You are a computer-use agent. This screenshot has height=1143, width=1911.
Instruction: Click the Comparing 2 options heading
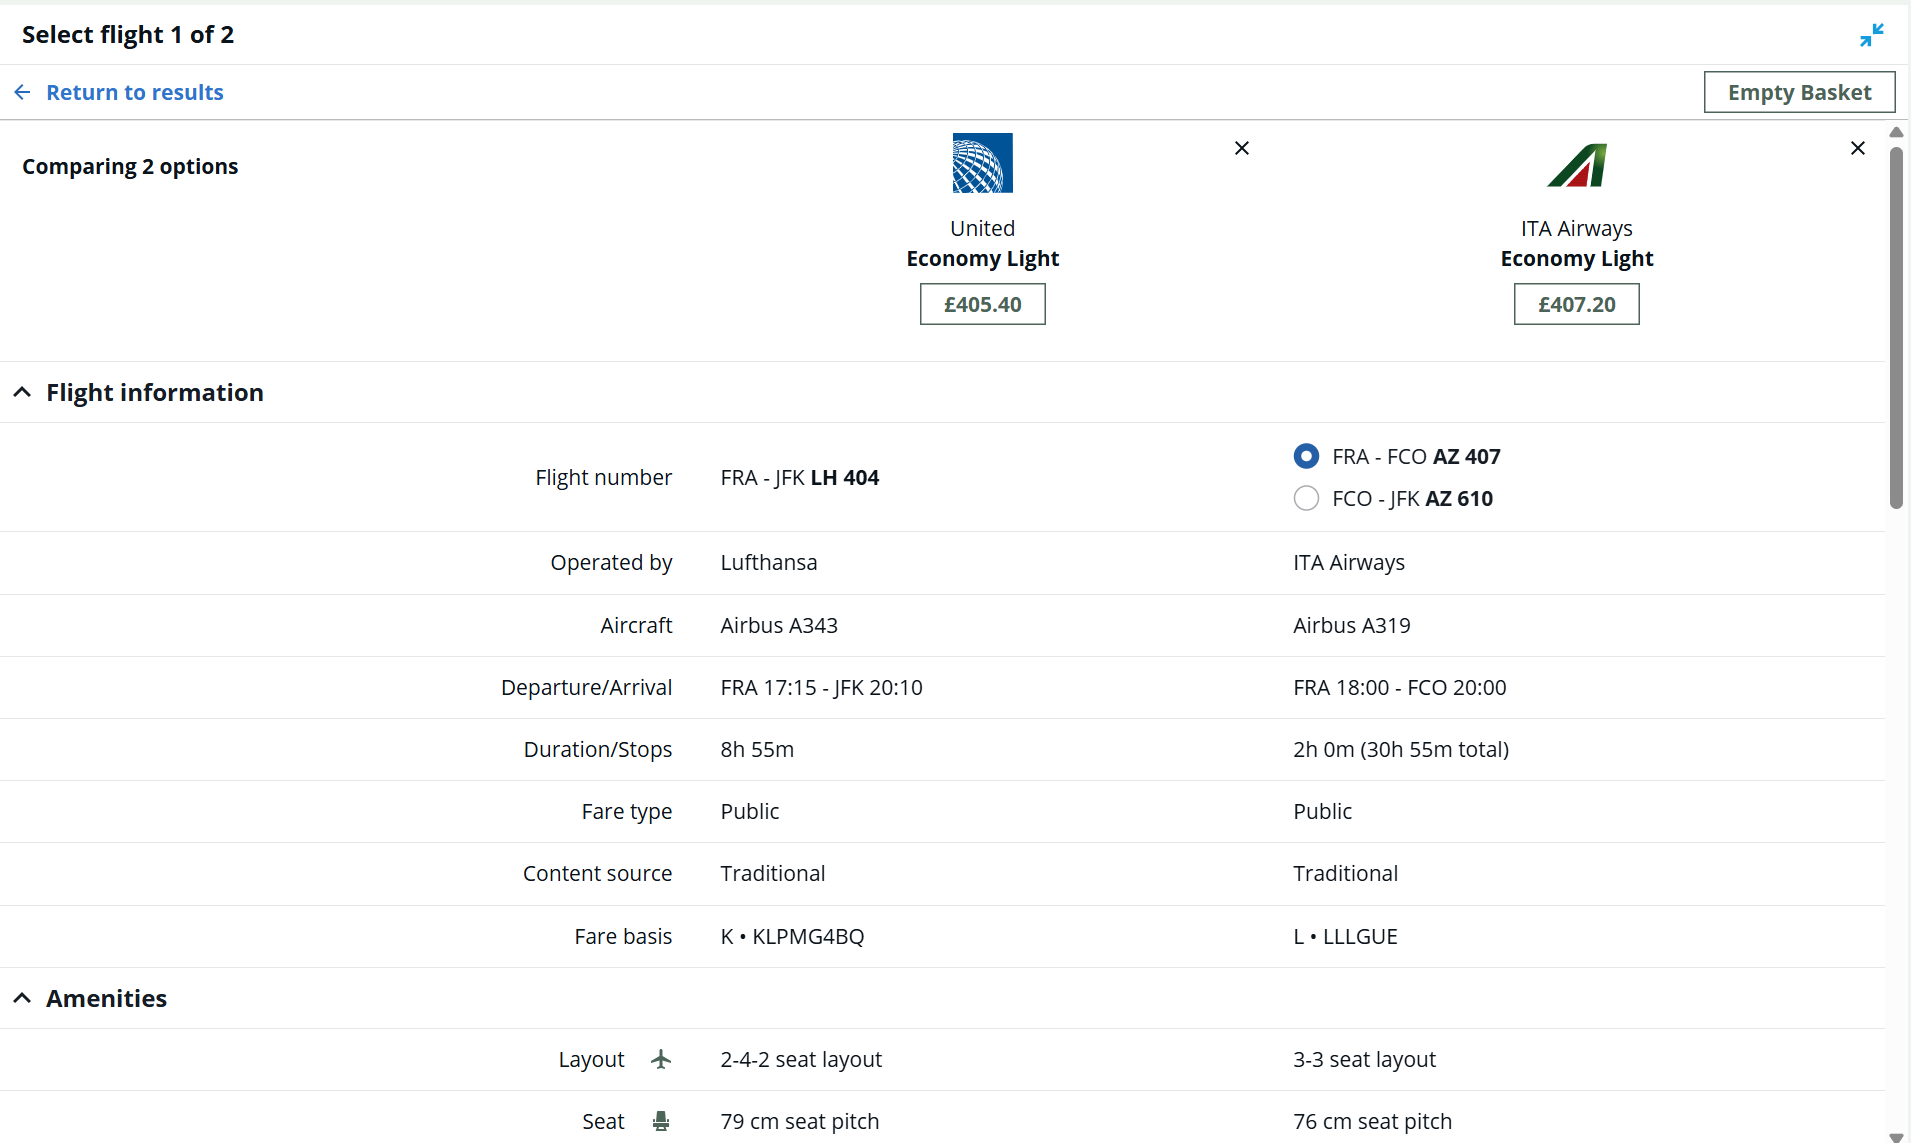tap(130, 166)
